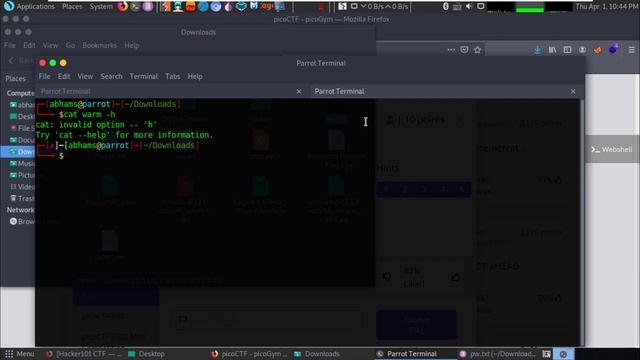
Task: Select Documents in the file manager sidebar
Action: point(22,140)
